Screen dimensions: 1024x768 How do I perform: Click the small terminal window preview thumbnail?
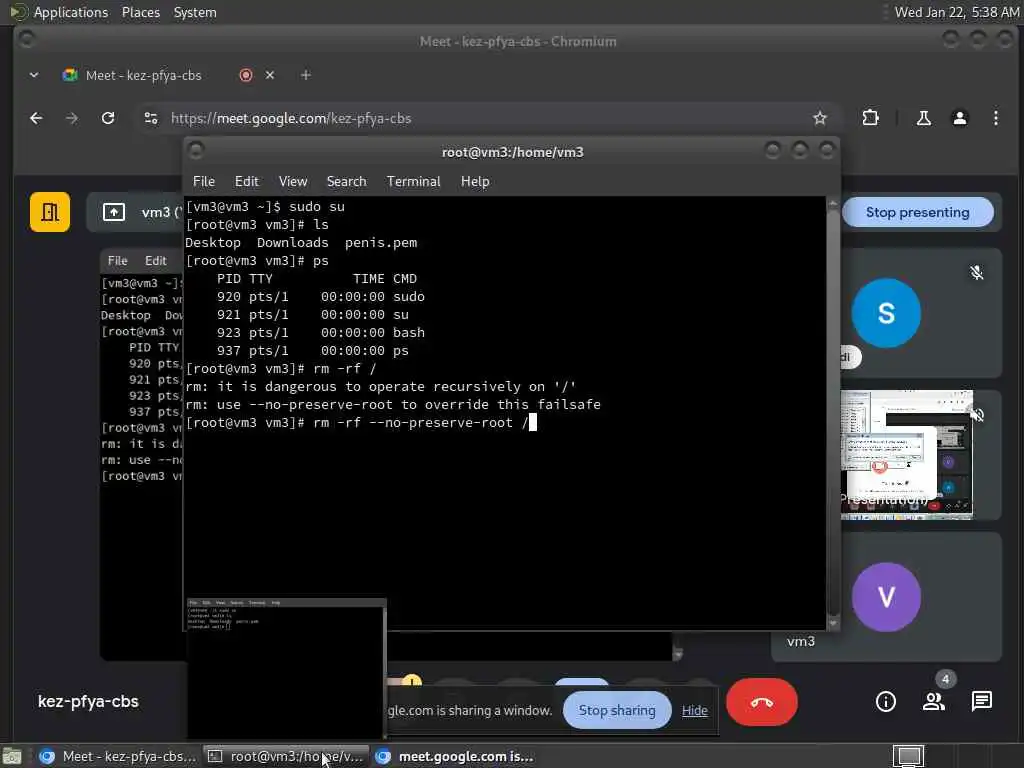point(286,668)
